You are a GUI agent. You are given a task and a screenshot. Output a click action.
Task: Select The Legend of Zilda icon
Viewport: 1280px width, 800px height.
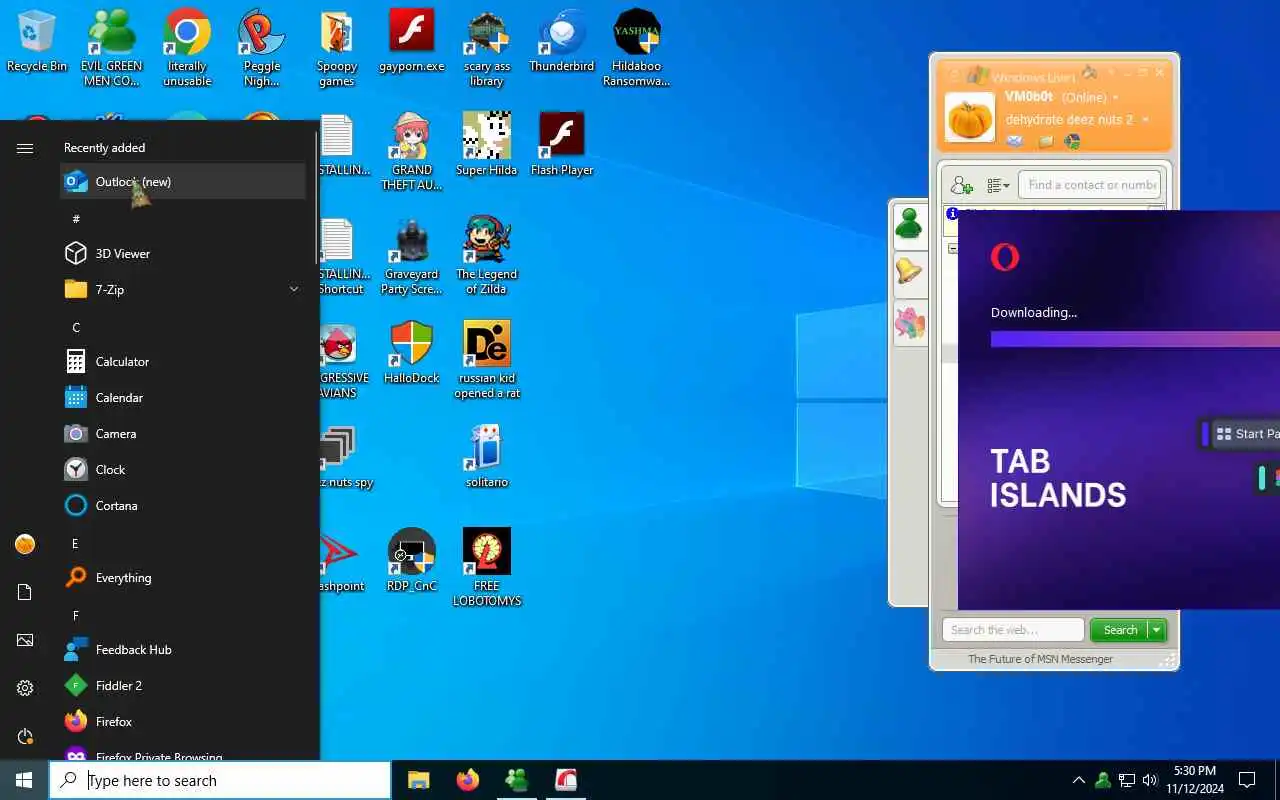(487, 256)
